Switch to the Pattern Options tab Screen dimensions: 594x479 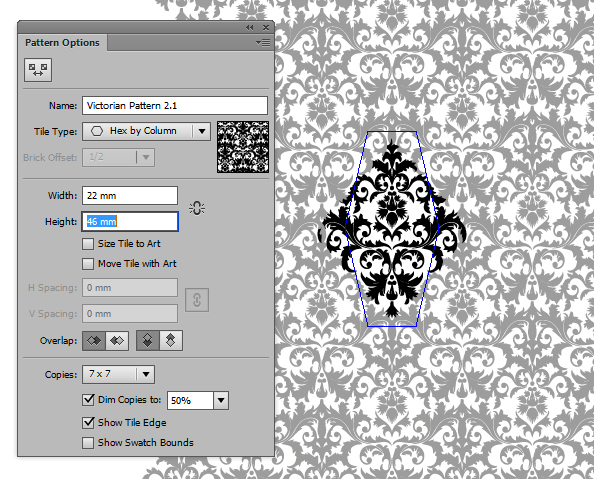(62, 42)
